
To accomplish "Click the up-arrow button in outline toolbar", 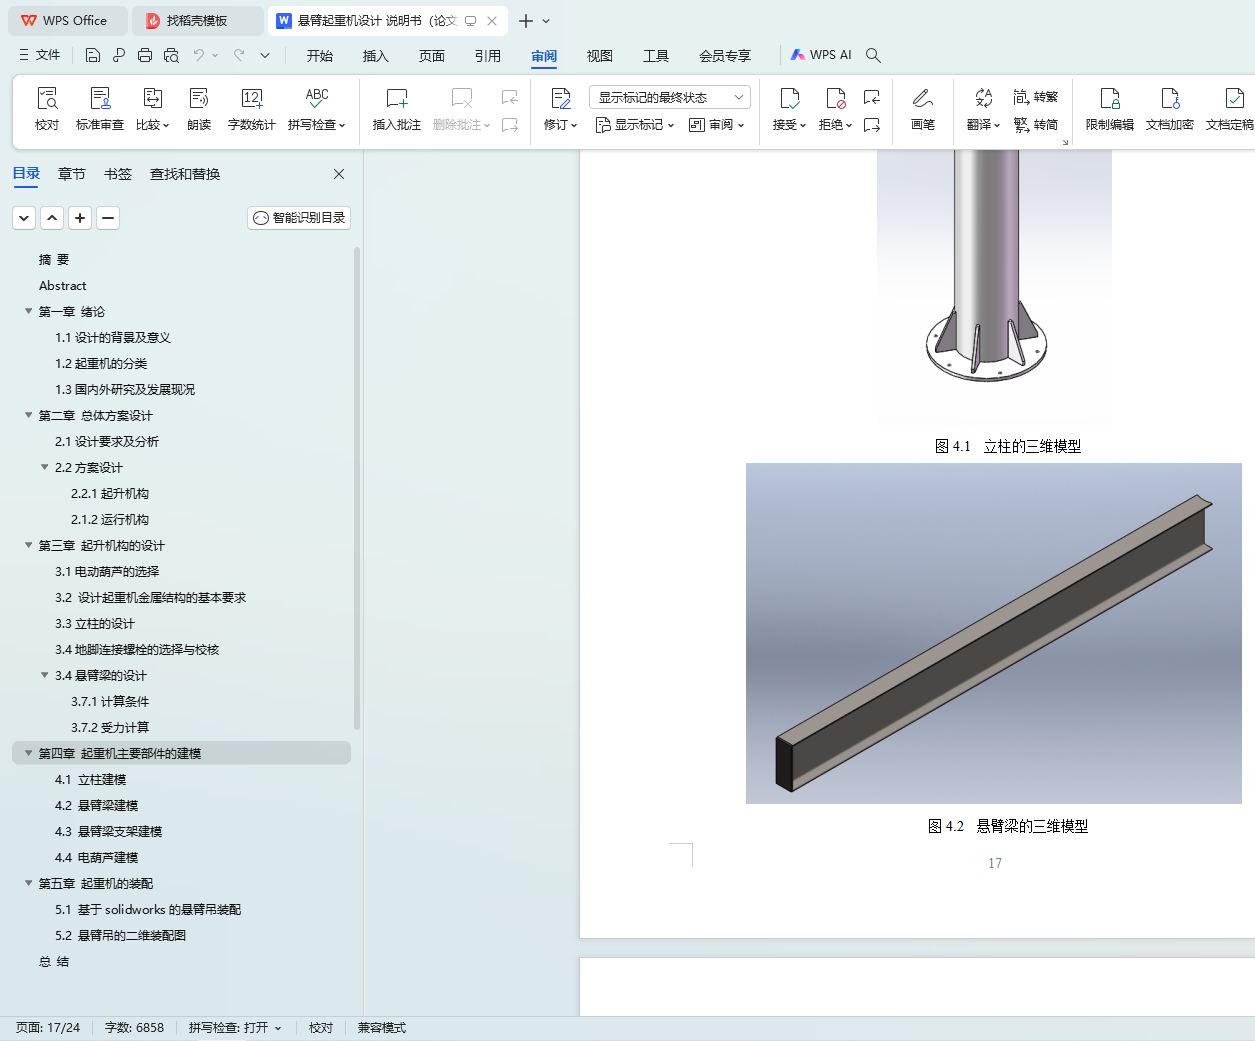I will click(52, 217).
